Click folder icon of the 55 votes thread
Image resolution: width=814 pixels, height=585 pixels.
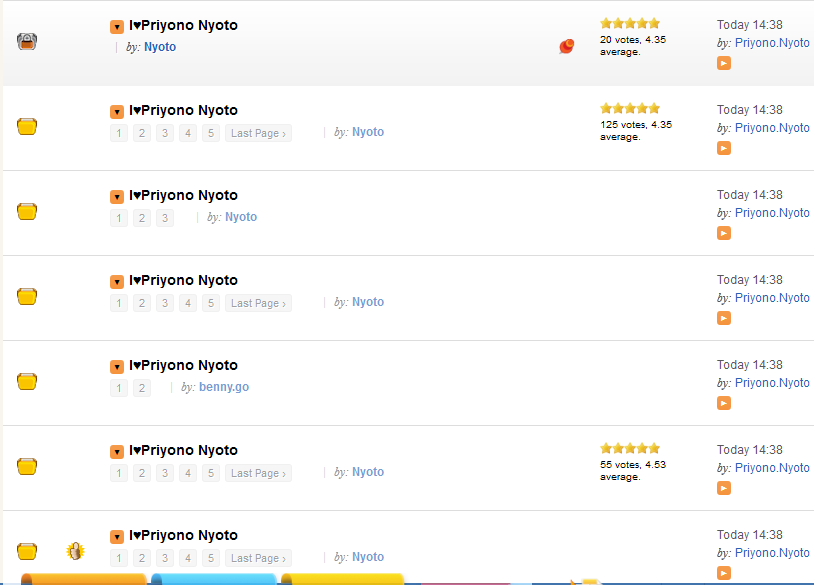[x=27, y=466]
